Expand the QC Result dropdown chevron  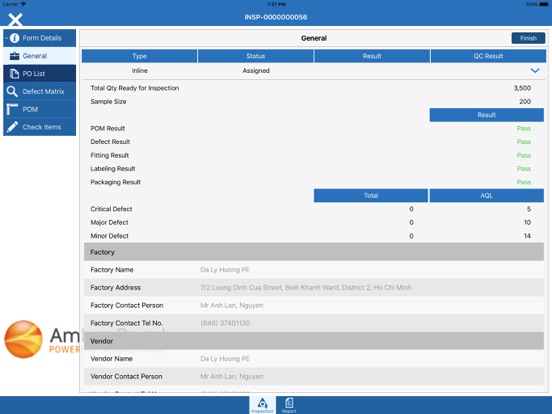coord(535,71)
